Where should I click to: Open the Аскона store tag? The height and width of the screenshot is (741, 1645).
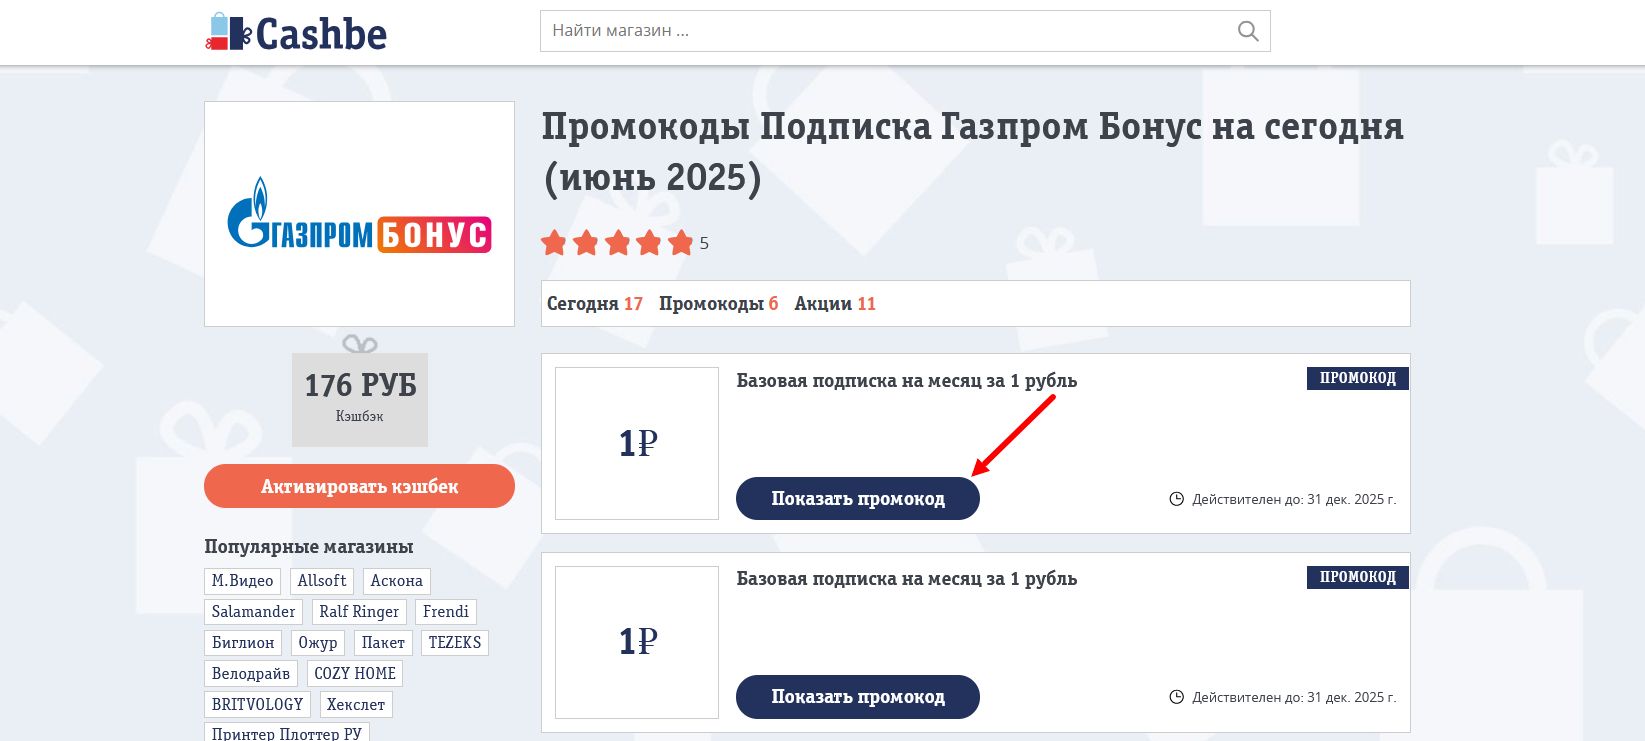[x=397, y=581]
